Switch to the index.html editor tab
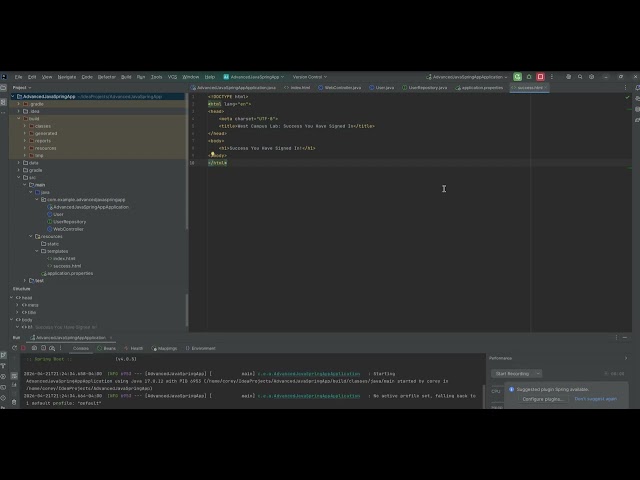Screen dimensions: 640x480 point(297,88)
